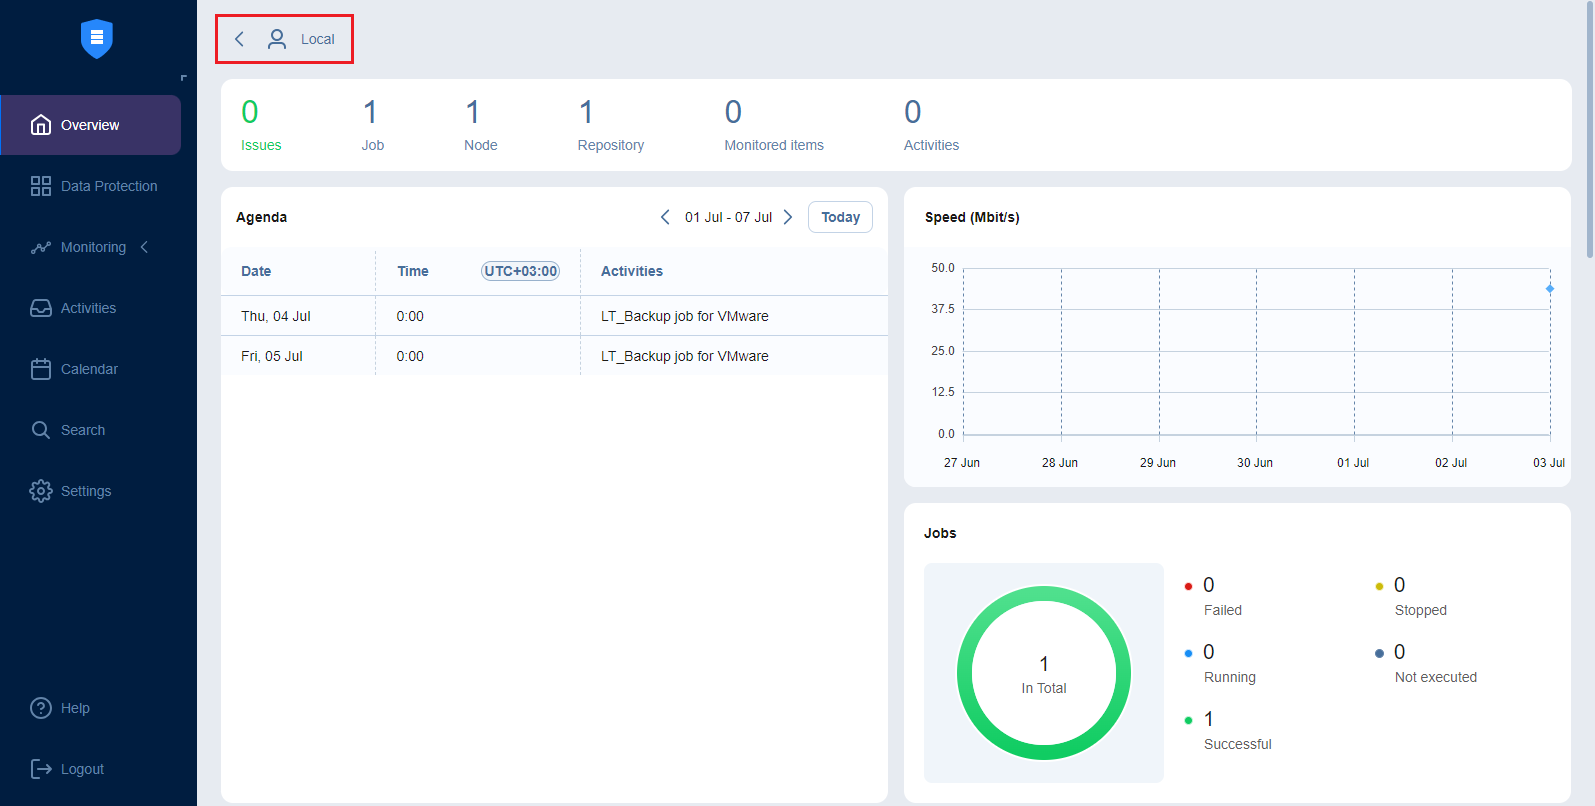Click the Help question mark icon
Screen dimensions: 1595x806
[41, 708]
